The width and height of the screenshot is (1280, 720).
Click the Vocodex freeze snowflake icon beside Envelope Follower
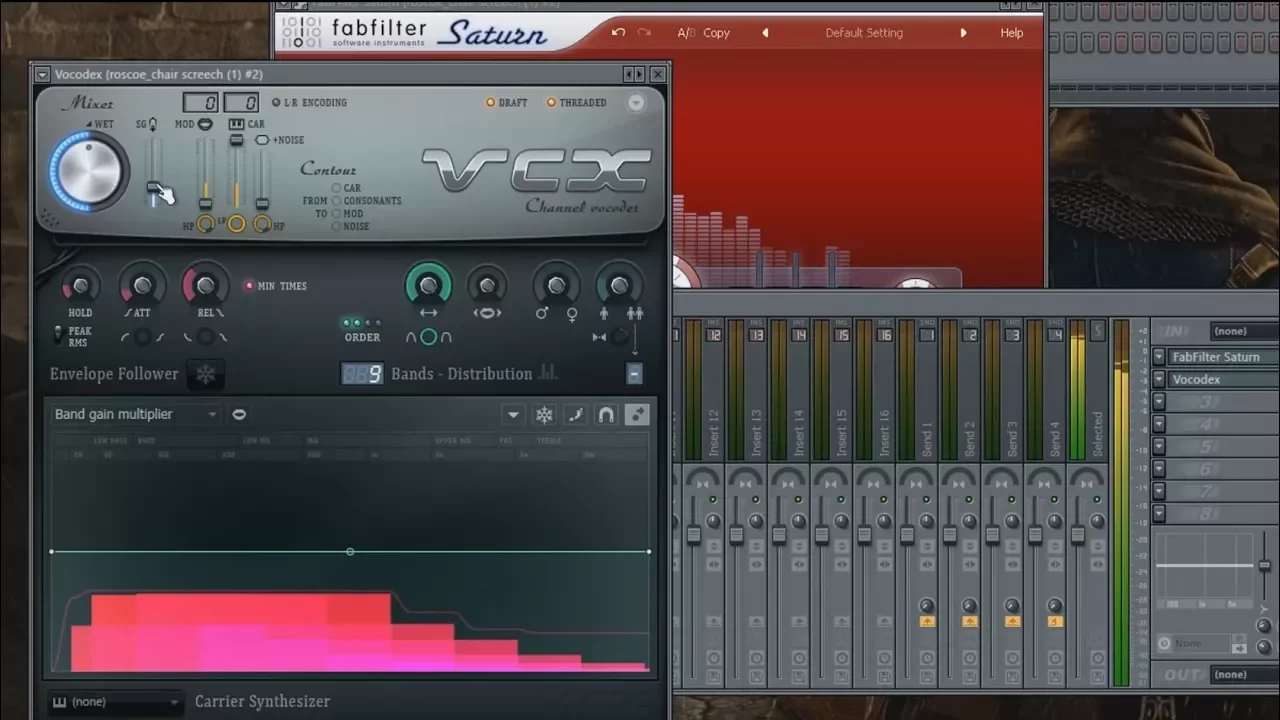(x=206, y=374)
